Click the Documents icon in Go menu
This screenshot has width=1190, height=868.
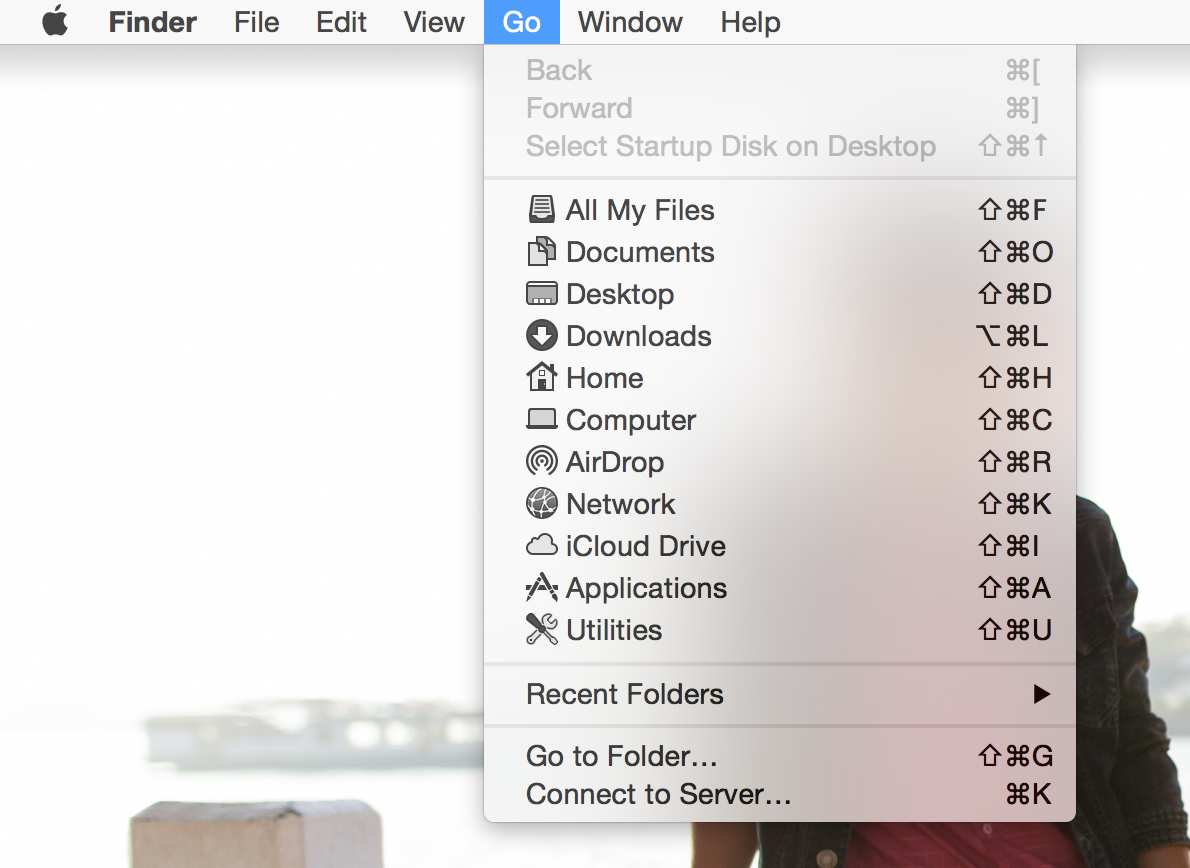(x=541, y=252)
